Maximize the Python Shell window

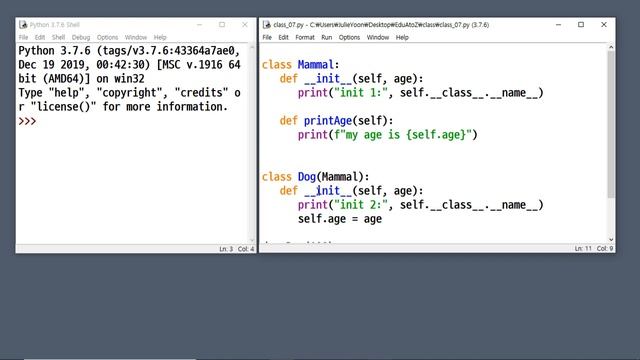click(x=222, y=25)
